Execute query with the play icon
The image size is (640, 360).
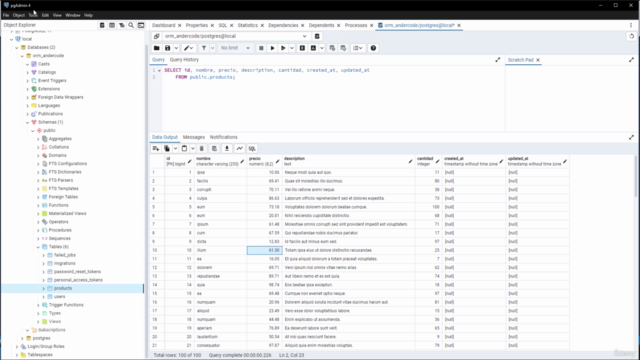272,48
